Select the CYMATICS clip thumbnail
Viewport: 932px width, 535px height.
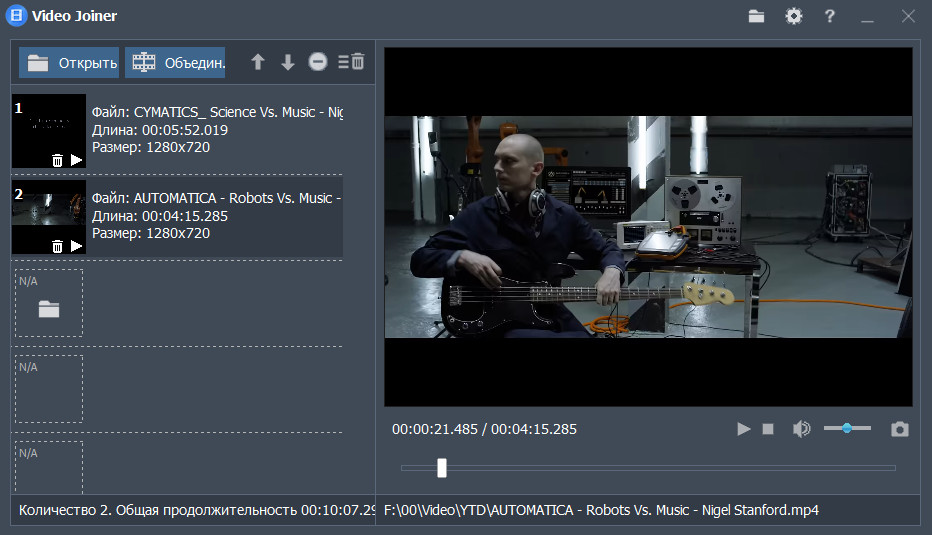point(49,131)
